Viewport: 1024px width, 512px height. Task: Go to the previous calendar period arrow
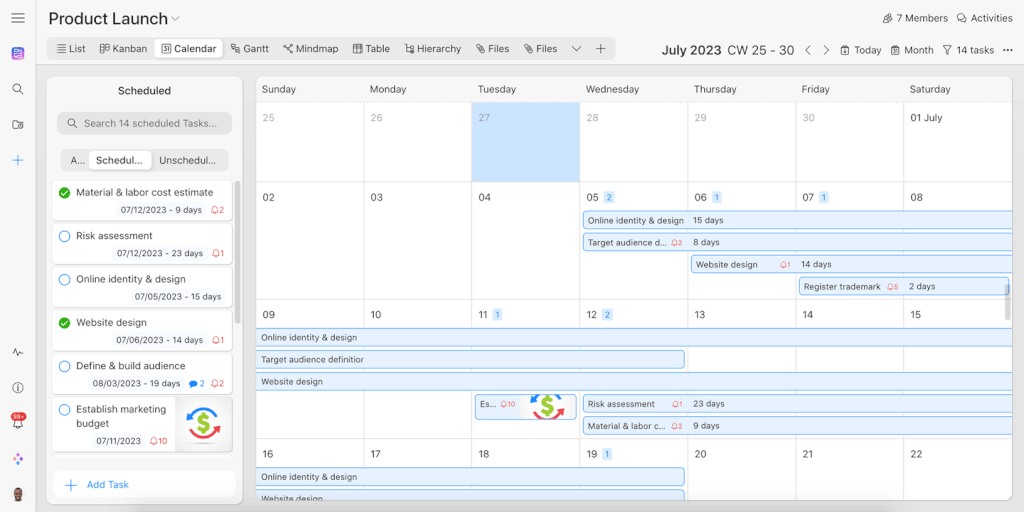coord(809,50)
